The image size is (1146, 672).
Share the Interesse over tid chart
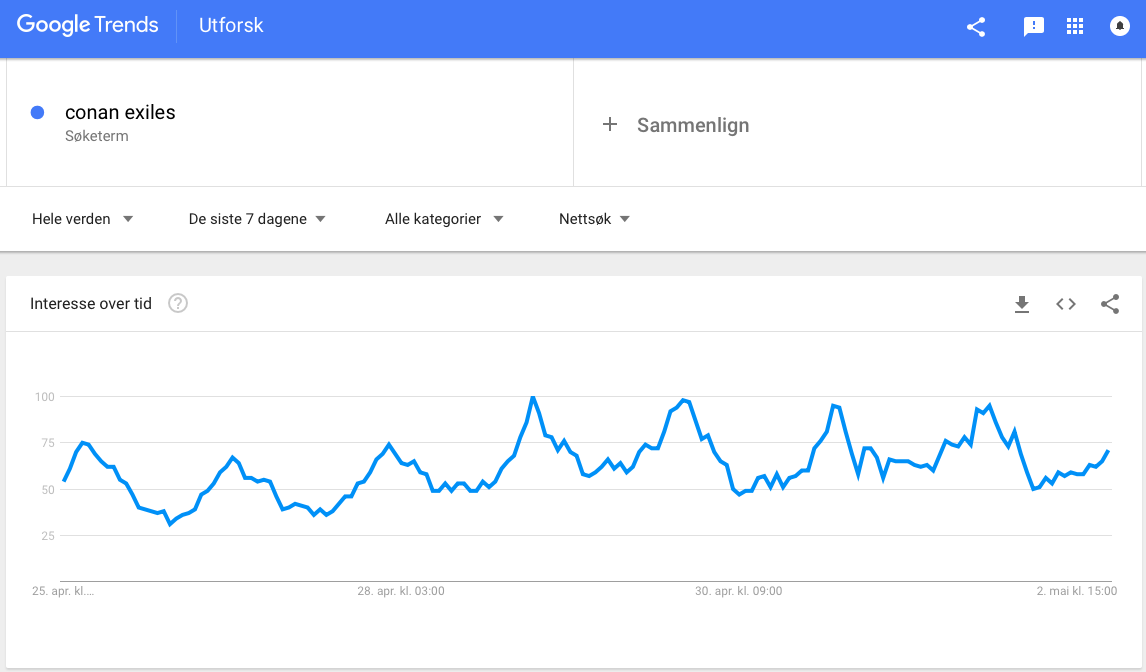point(1109,304)
